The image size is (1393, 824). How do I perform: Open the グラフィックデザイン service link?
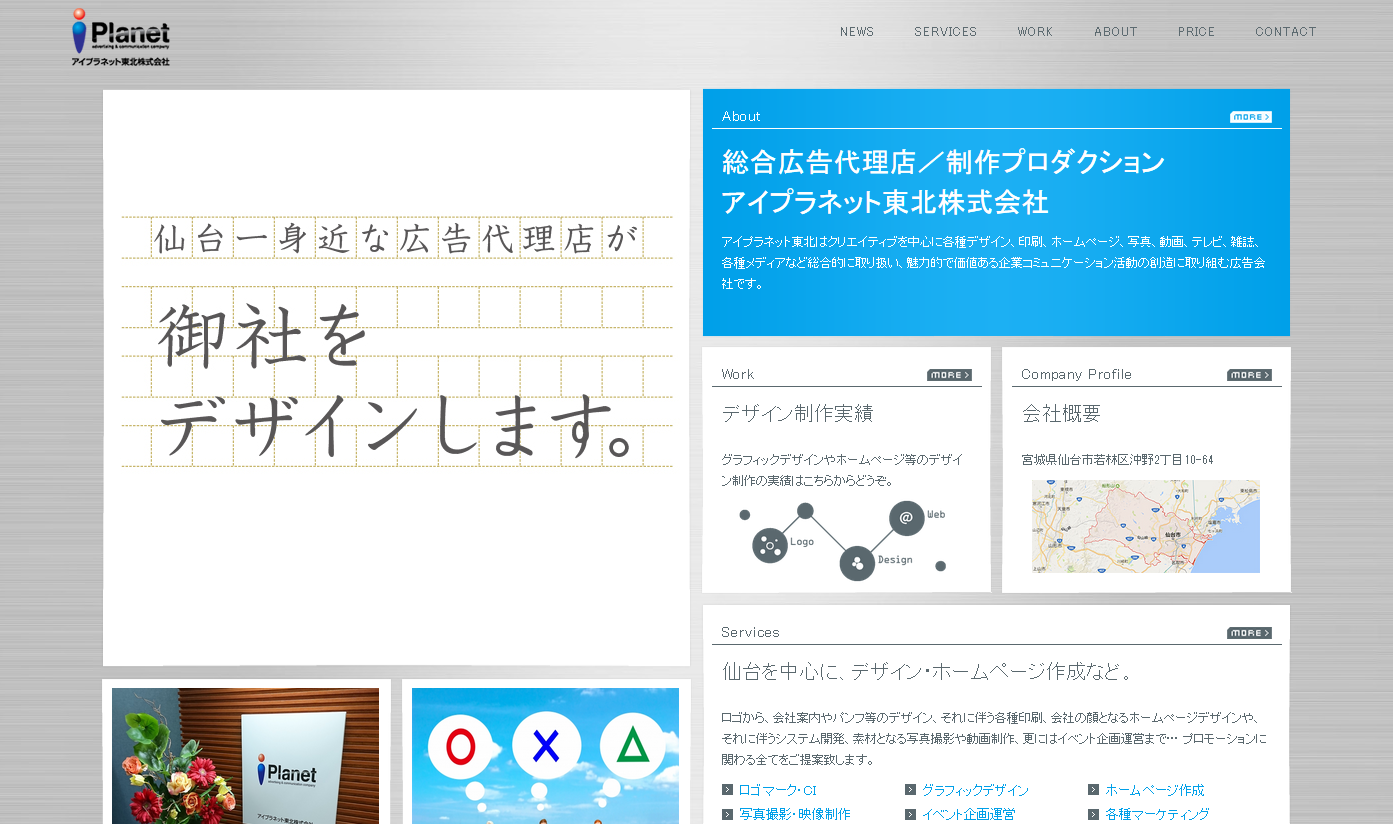click(x=973, y=790)
